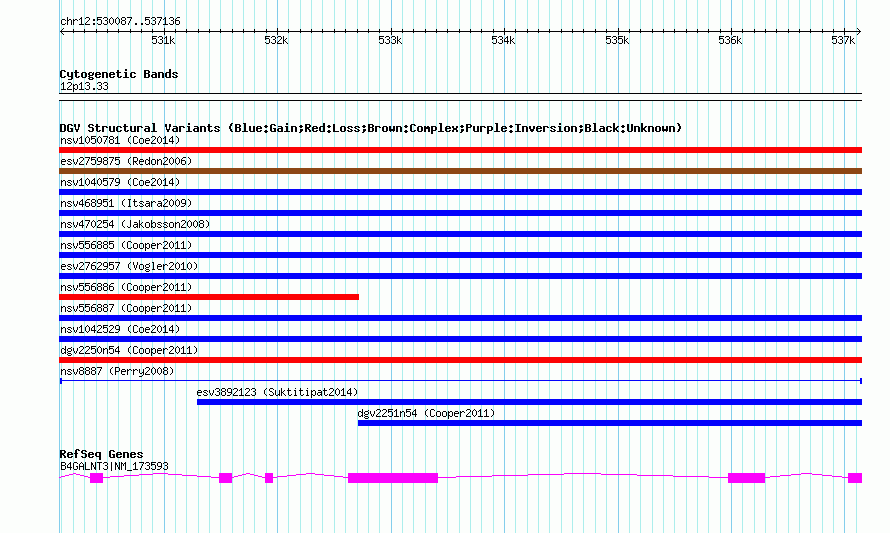Open the nsv1040579 (Coe2014) label link
Image resolution: width=890 pixels, height=533 pixels.
pyautogui.click(x=120, y=182)
